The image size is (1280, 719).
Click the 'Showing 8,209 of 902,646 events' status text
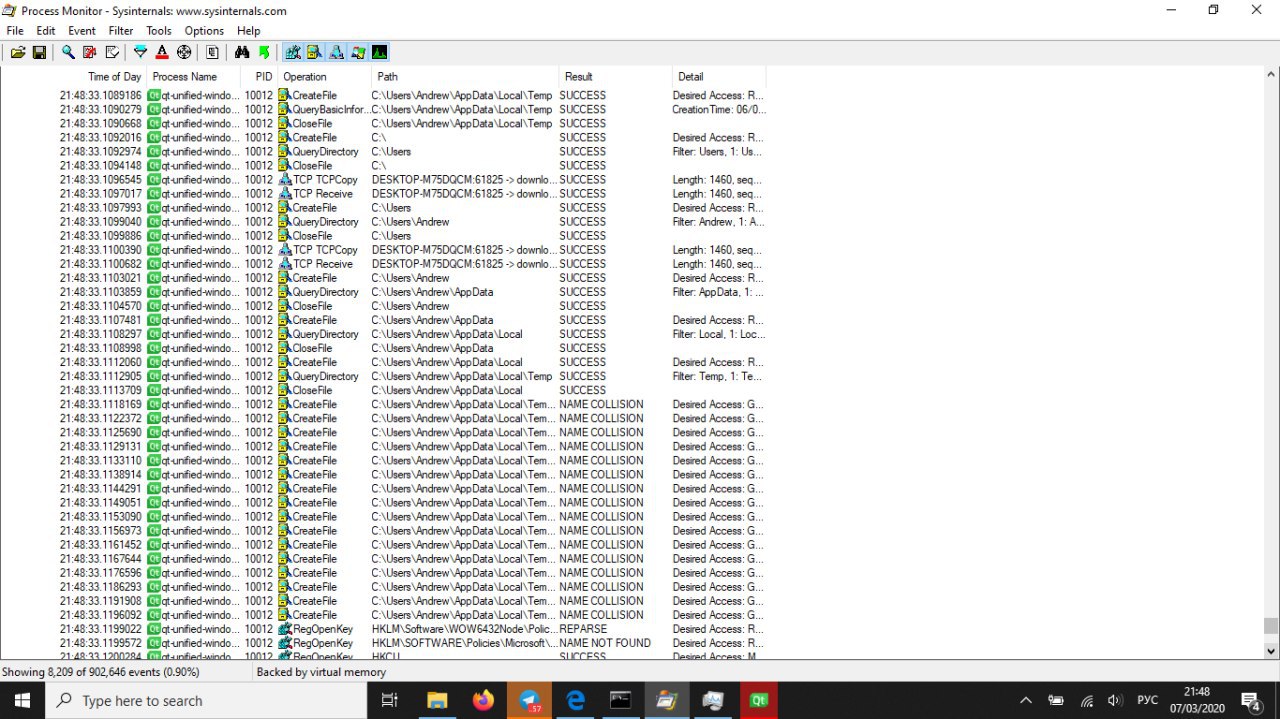tap(101, 672)
